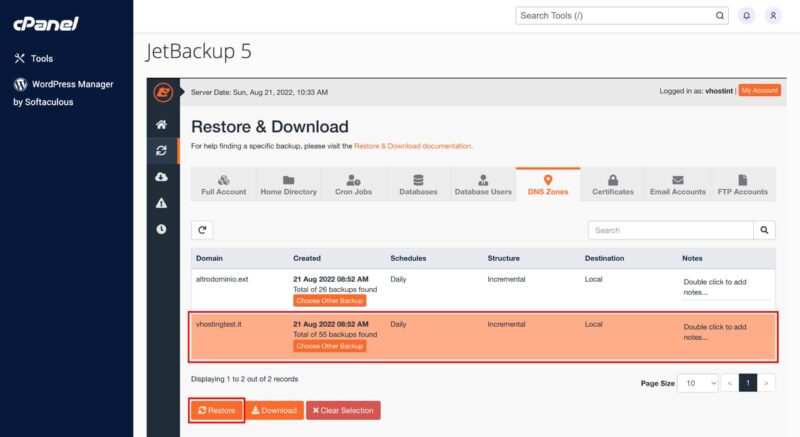This screenshot has width=800, height=437.
Task: Click the Notes column header
Action: pos(692,259)
